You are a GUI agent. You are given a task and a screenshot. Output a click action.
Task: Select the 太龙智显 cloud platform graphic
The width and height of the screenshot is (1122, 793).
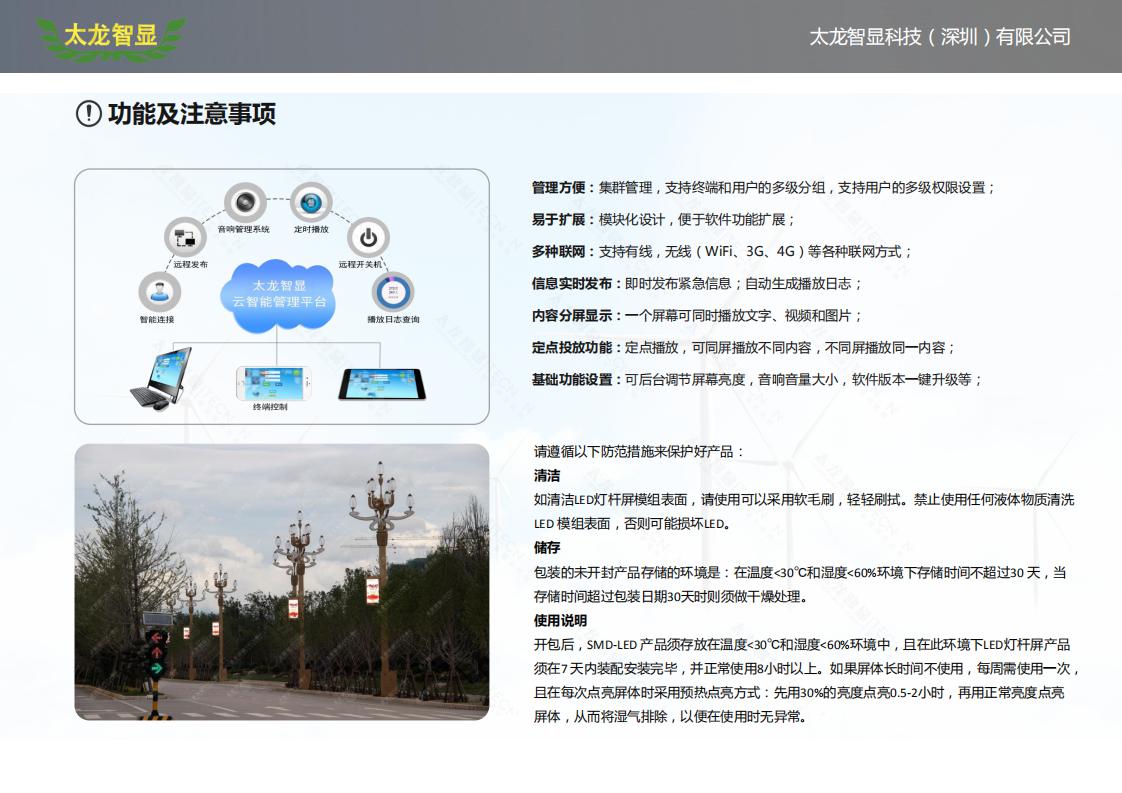282,295
